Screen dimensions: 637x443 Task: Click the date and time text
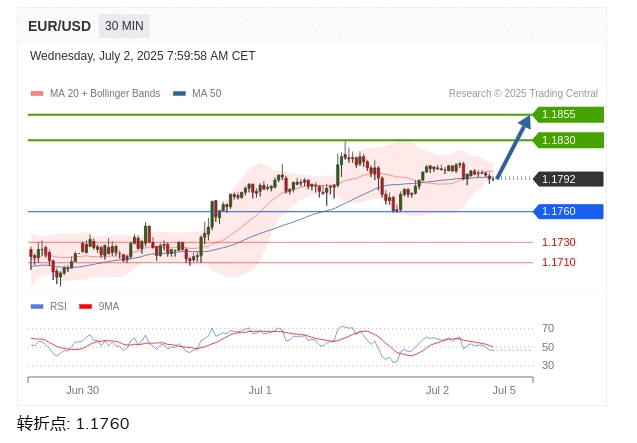(x=143, y=56)
